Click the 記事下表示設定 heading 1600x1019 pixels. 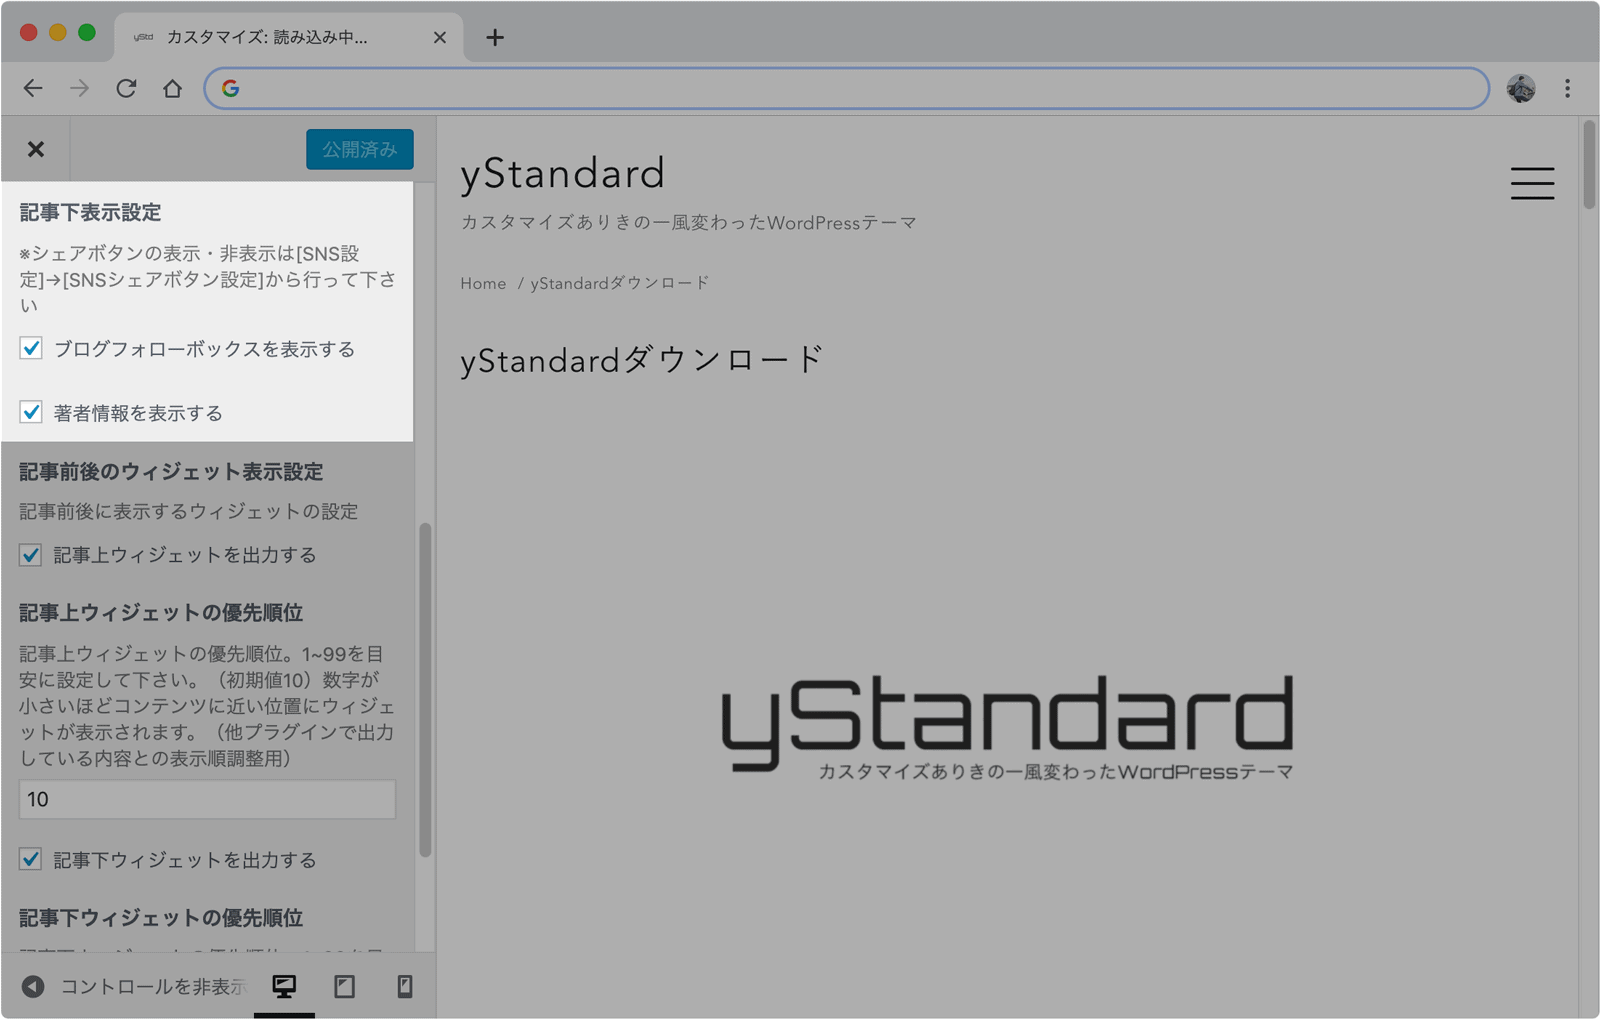coord(90,212)
